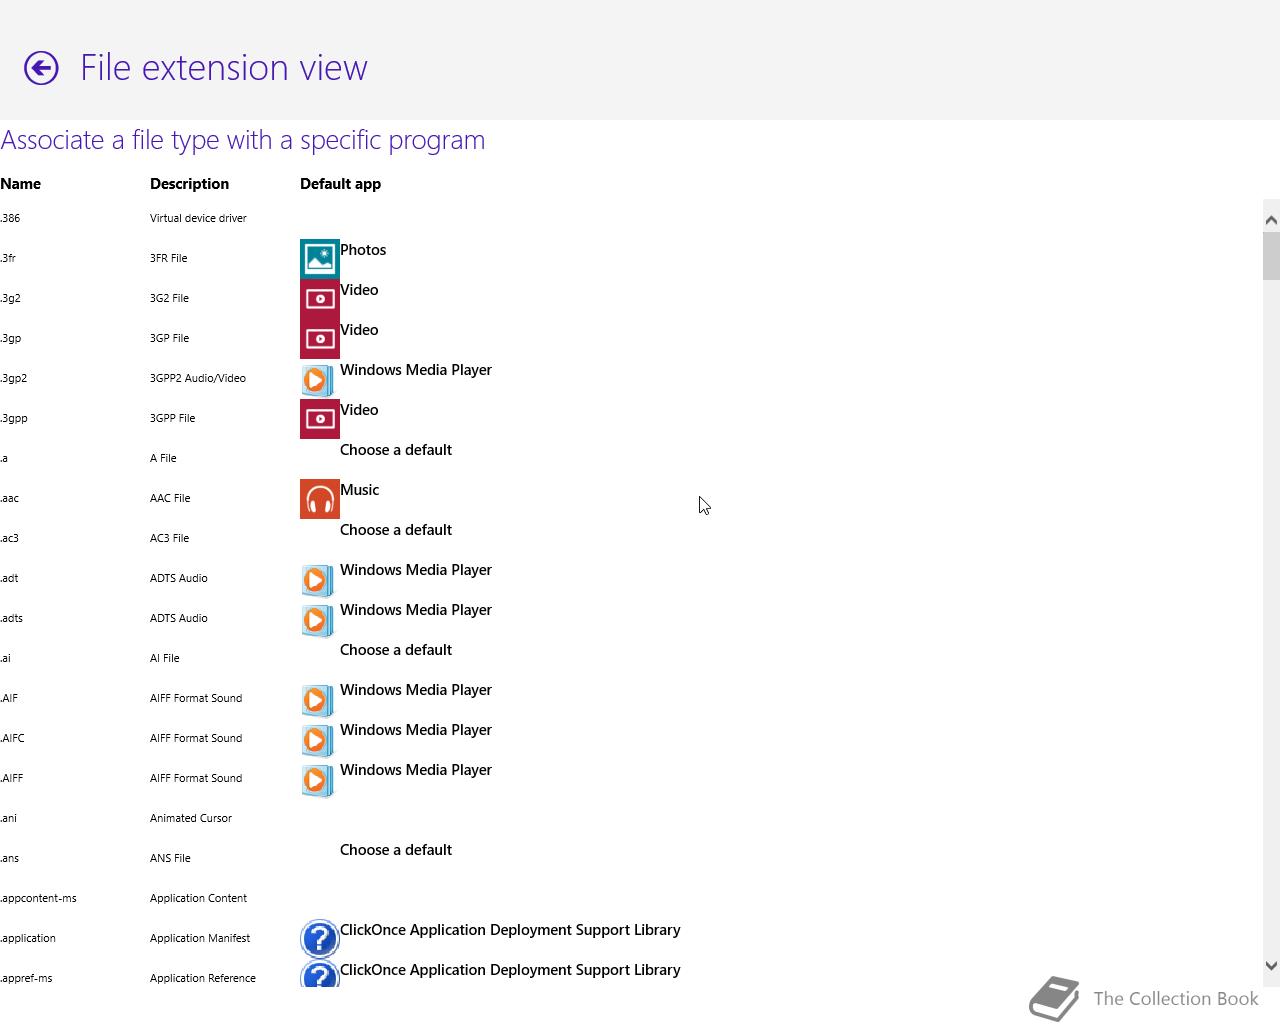Image resolution: width=1280 pixels, height=1024 pixels.
Task: Change the Video default app for .3gp
Action: click(359, 330)
